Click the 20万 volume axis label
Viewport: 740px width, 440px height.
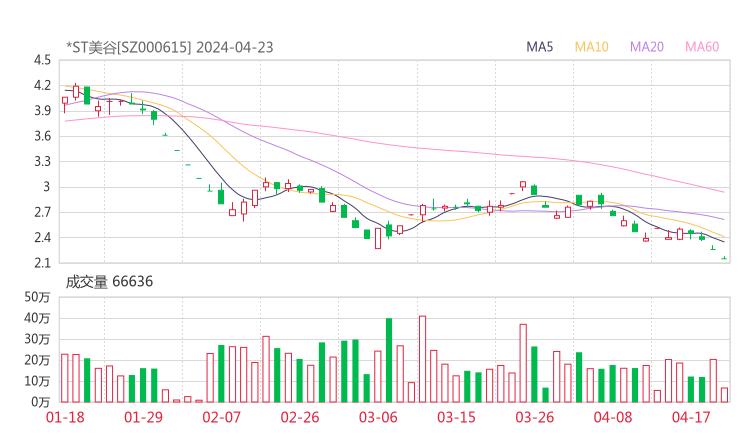[37, 360]
